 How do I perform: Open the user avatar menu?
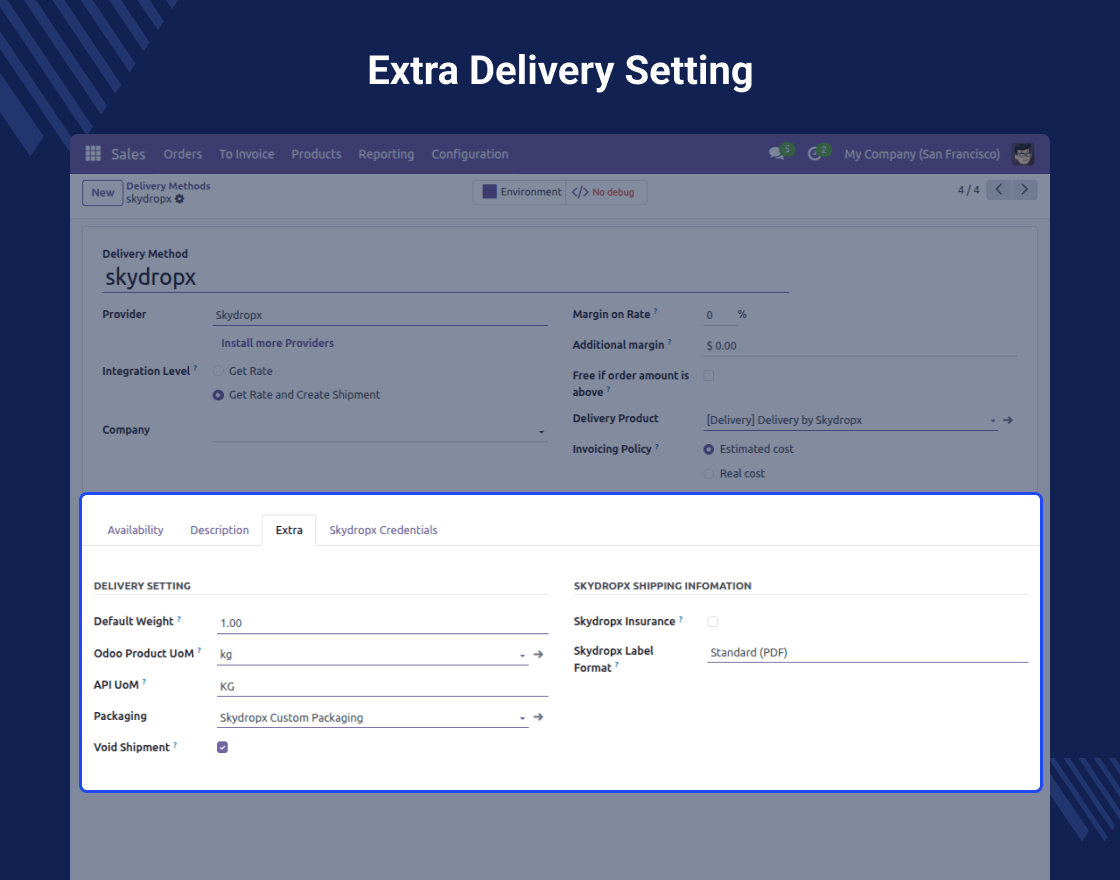(x=1023, y=154)
